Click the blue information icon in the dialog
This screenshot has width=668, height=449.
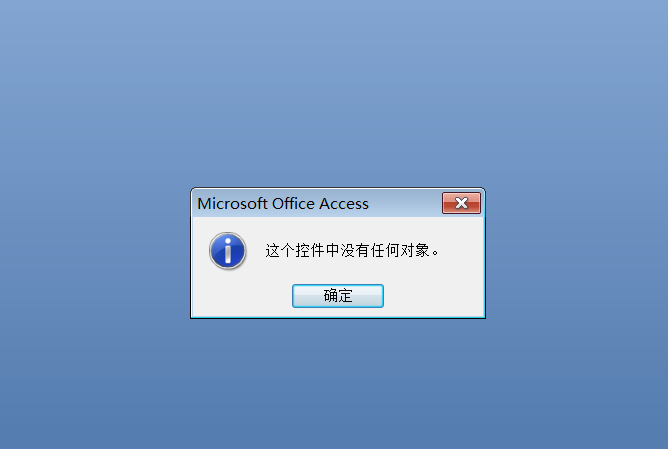click(227, 251)
